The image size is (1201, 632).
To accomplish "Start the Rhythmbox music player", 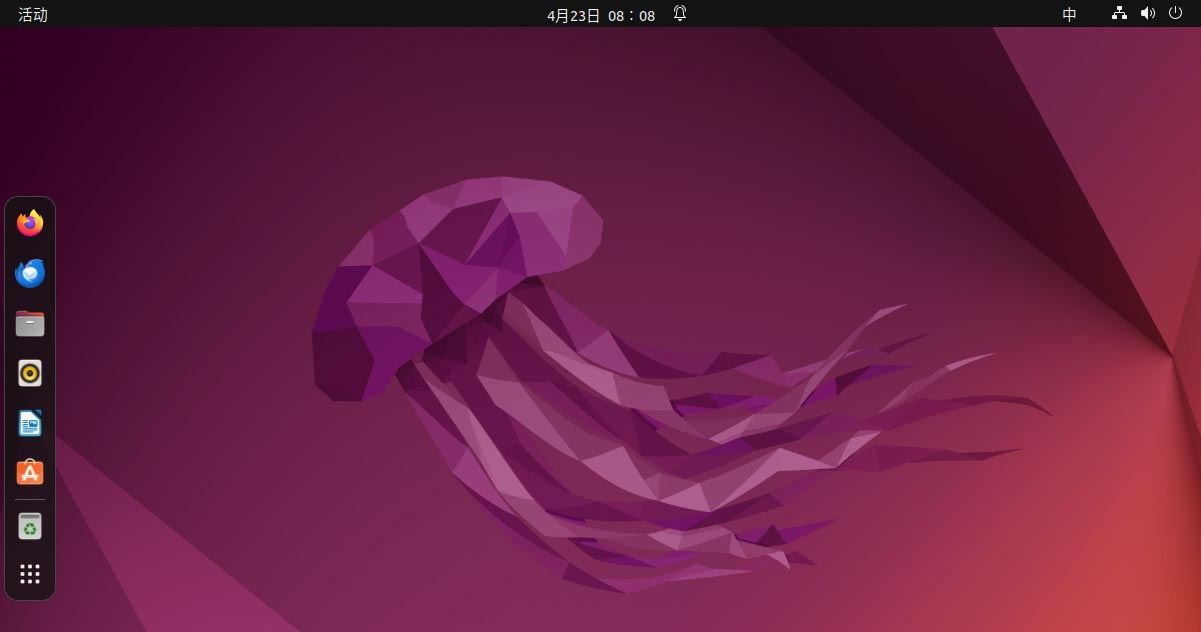I will (30, 373).
